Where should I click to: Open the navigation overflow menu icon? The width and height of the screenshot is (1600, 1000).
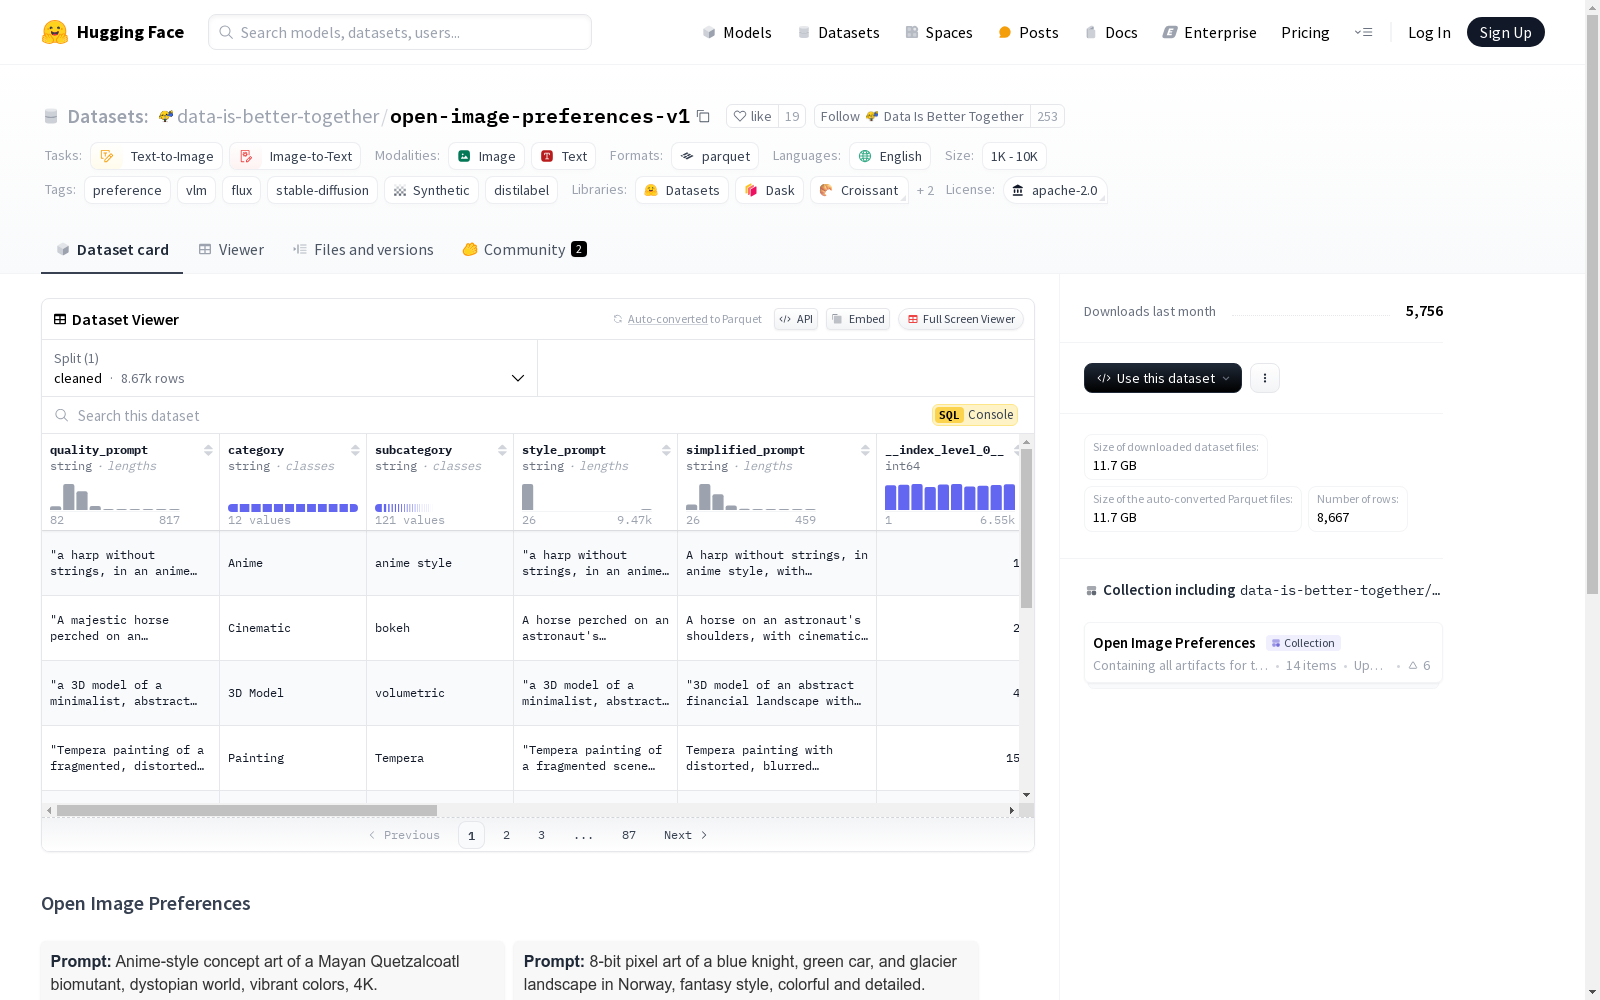click(x=1363, y=32)
